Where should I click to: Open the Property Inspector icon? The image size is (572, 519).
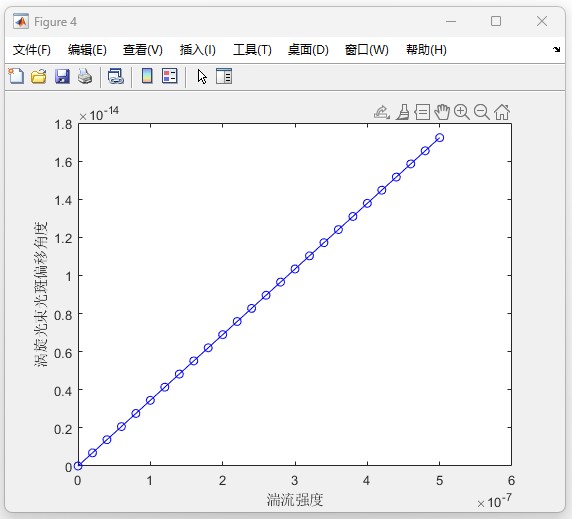click(x=224, y=76)
